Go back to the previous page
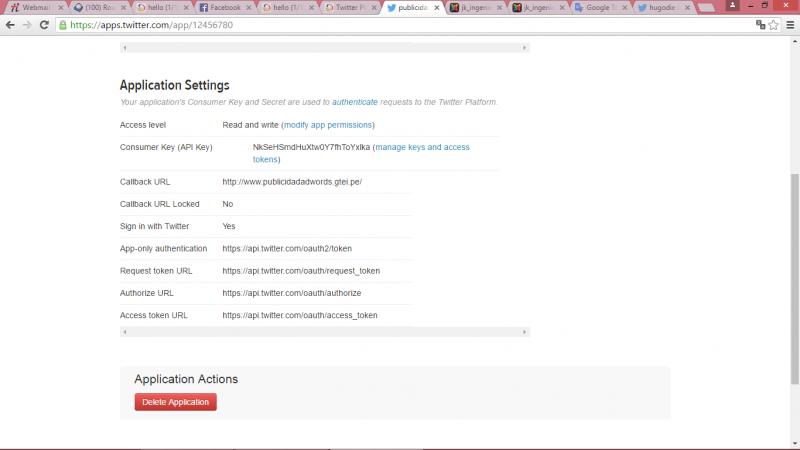 click(x=10, y=24)
